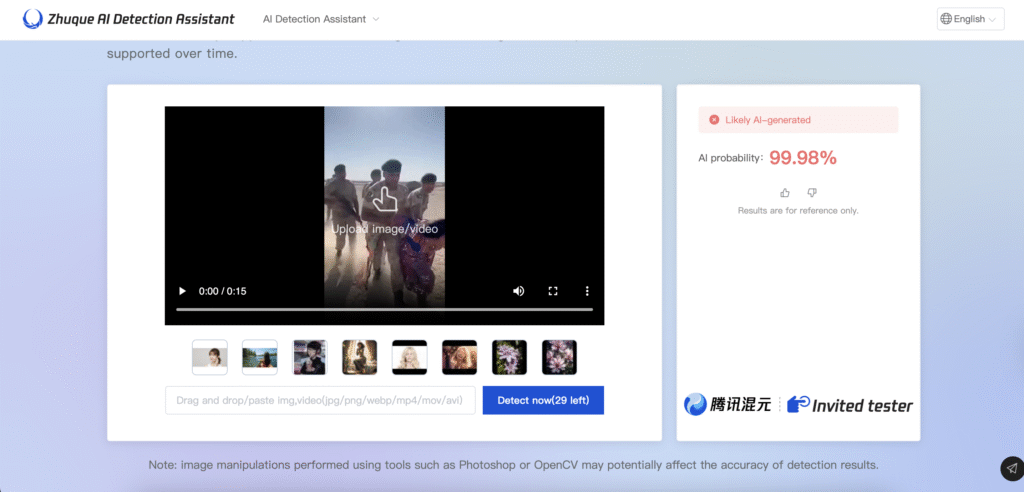Mute the video volume icon
Screen dimensions: 1024x492
click(518, 291)
